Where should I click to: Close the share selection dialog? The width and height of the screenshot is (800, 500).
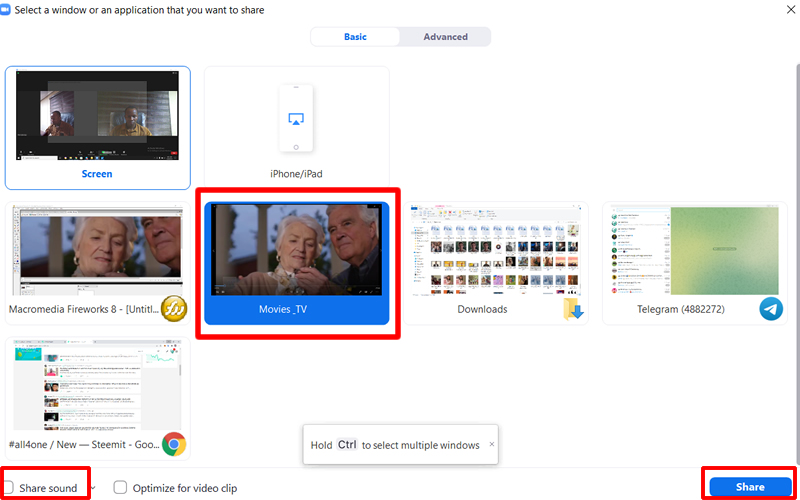click(x=791, y=8)
